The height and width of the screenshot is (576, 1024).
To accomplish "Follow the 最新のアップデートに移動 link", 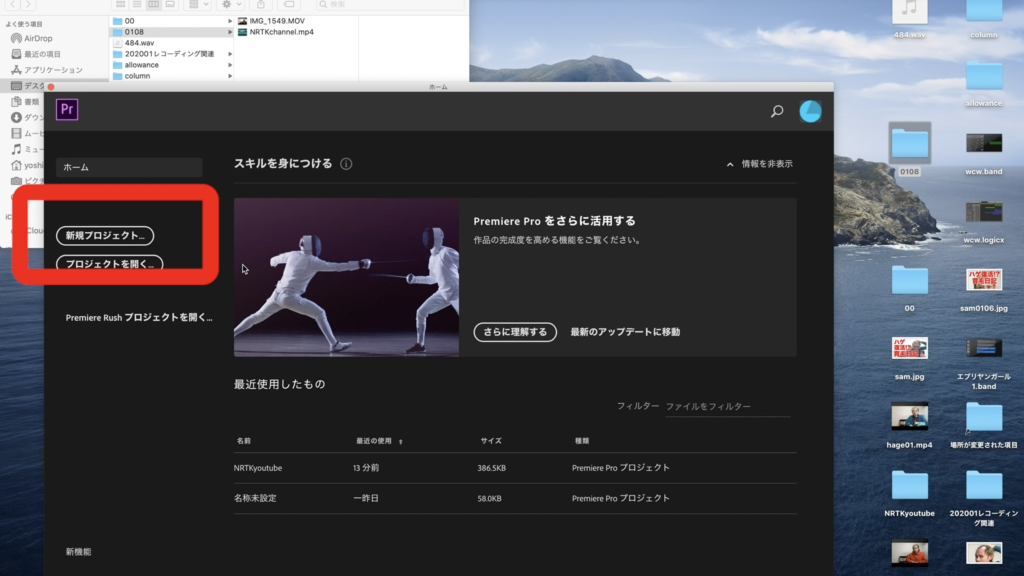I will tap(625, 332).
